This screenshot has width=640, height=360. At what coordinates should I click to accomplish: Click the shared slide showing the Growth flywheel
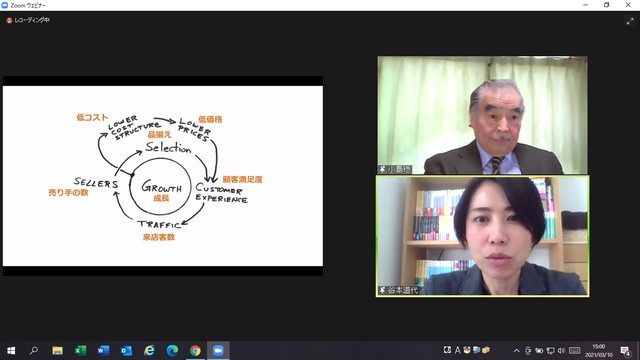coord(163,176)
